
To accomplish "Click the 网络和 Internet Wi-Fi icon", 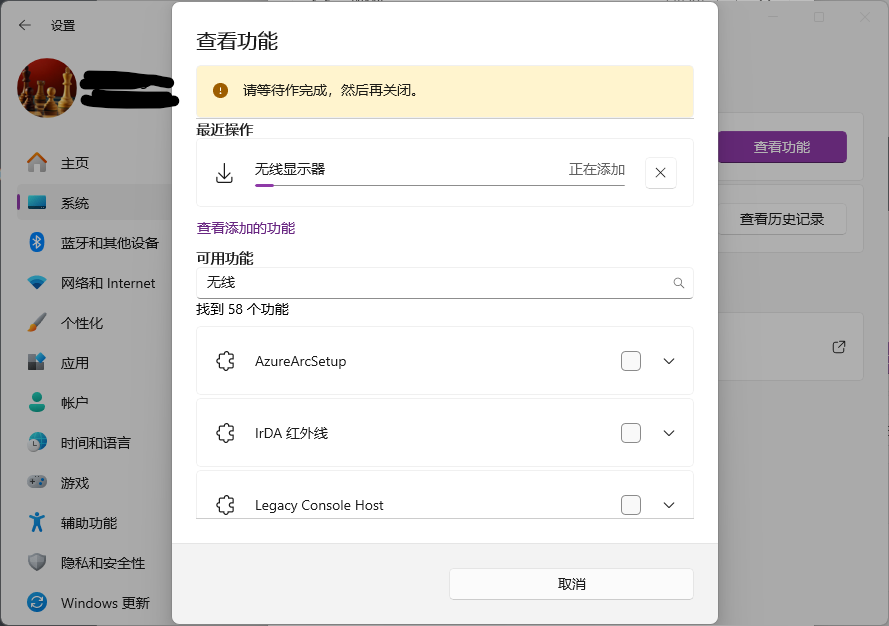I will [x=37, y=283].
